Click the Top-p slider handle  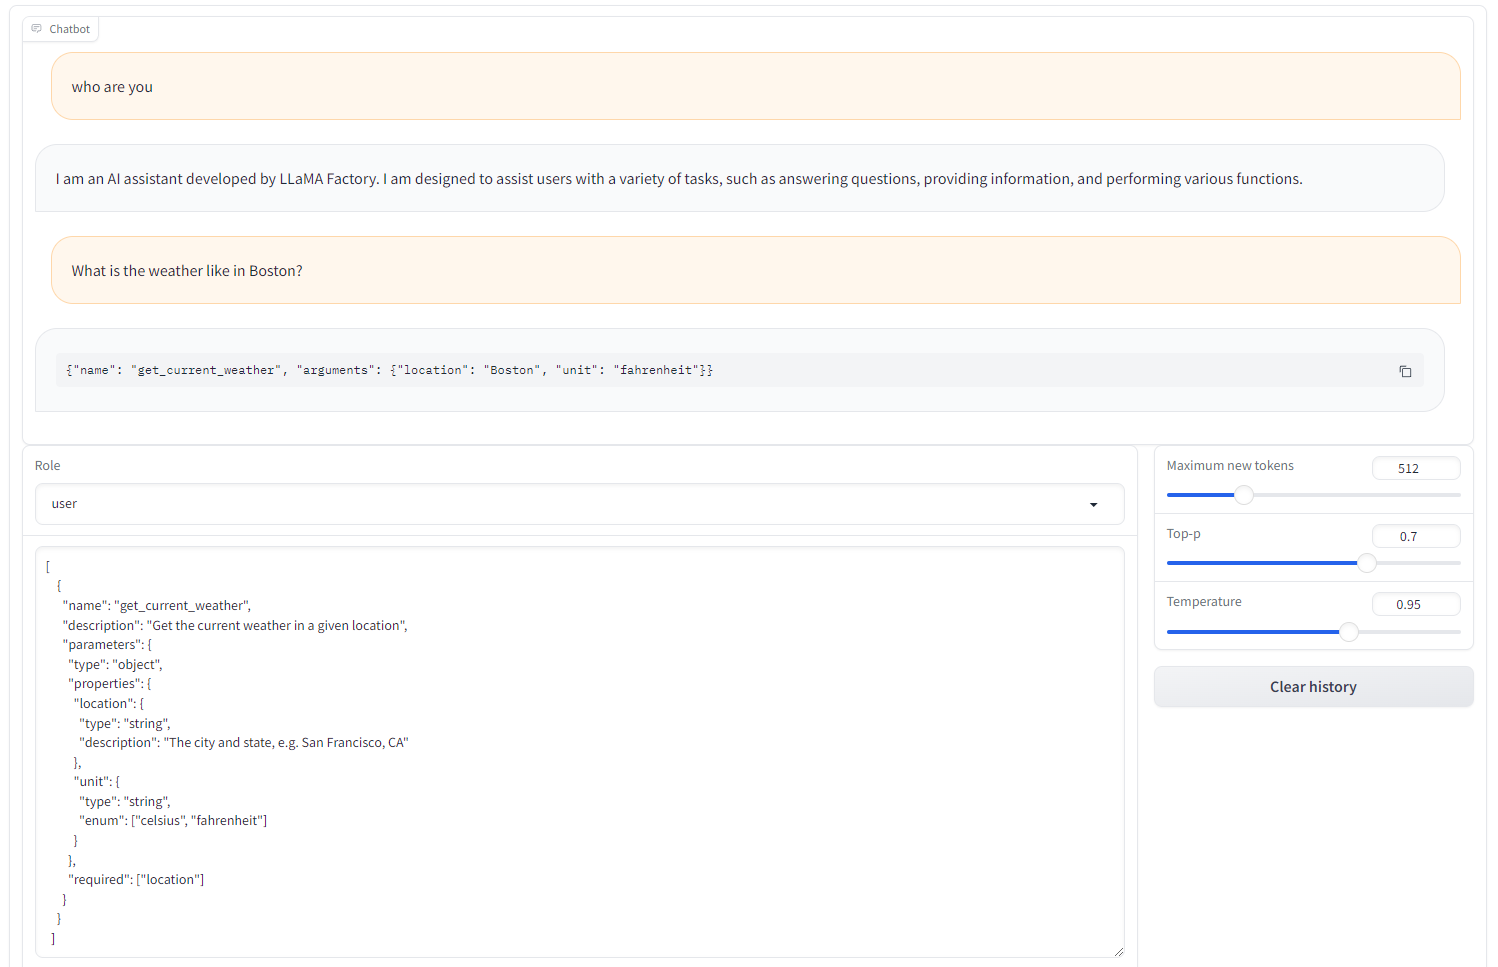tap(1366, 563)
